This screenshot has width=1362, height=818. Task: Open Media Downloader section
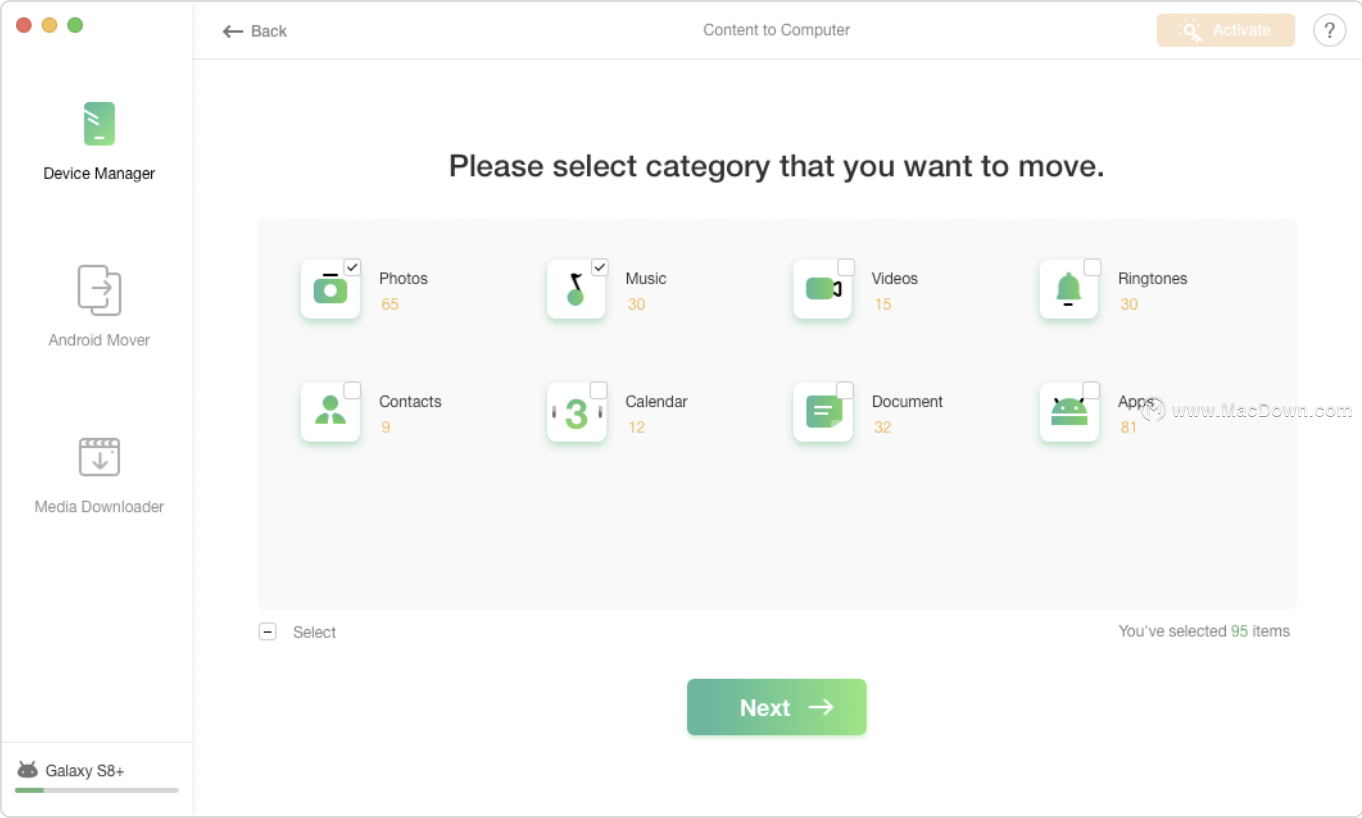[99, 473]
